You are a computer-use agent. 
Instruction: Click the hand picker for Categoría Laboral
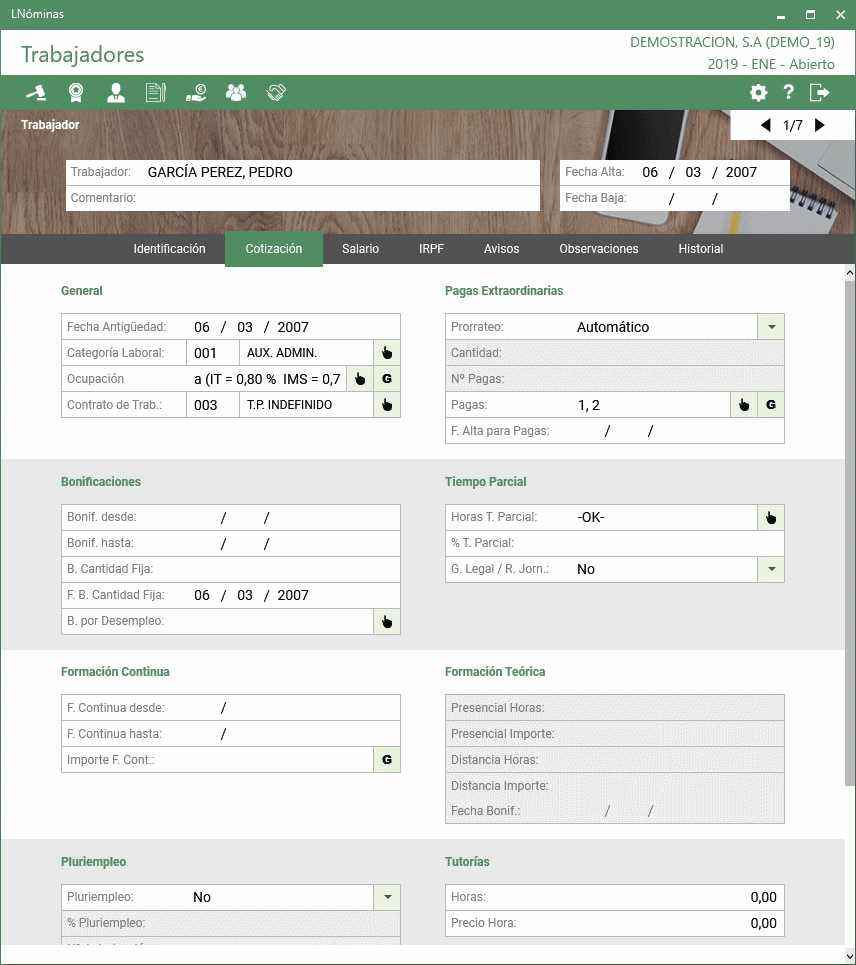pos(387,353)
